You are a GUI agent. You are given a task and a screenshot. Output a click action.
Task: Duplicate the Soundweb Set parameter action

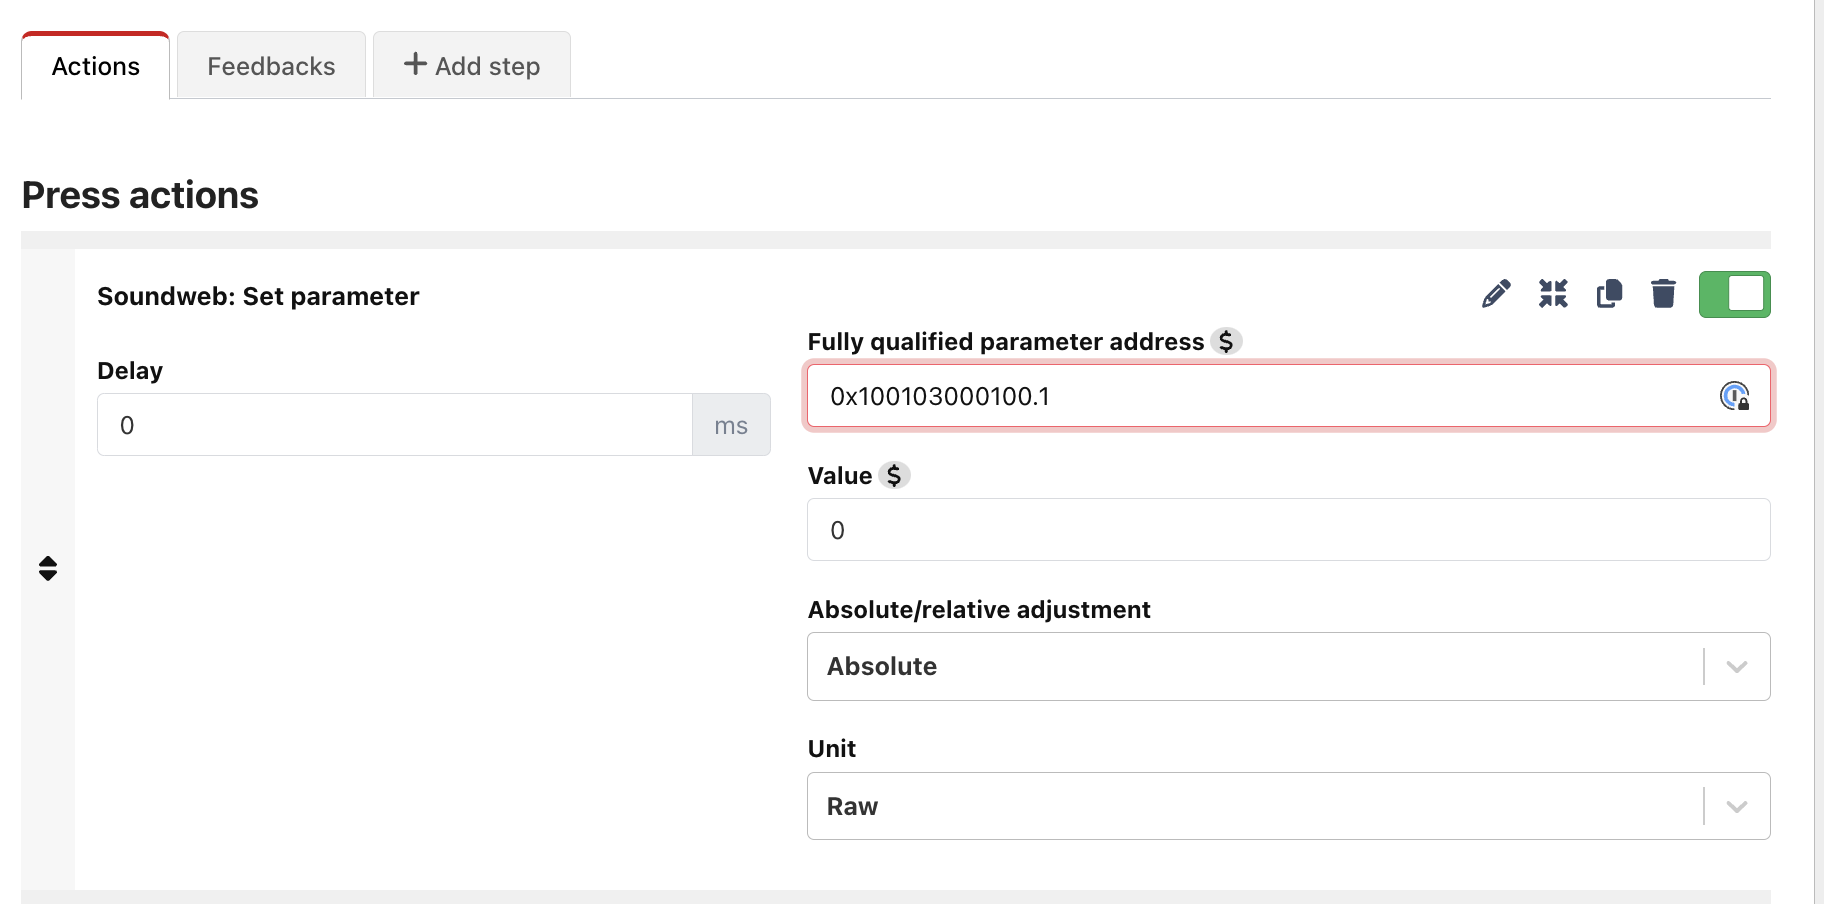point(1609,294)
